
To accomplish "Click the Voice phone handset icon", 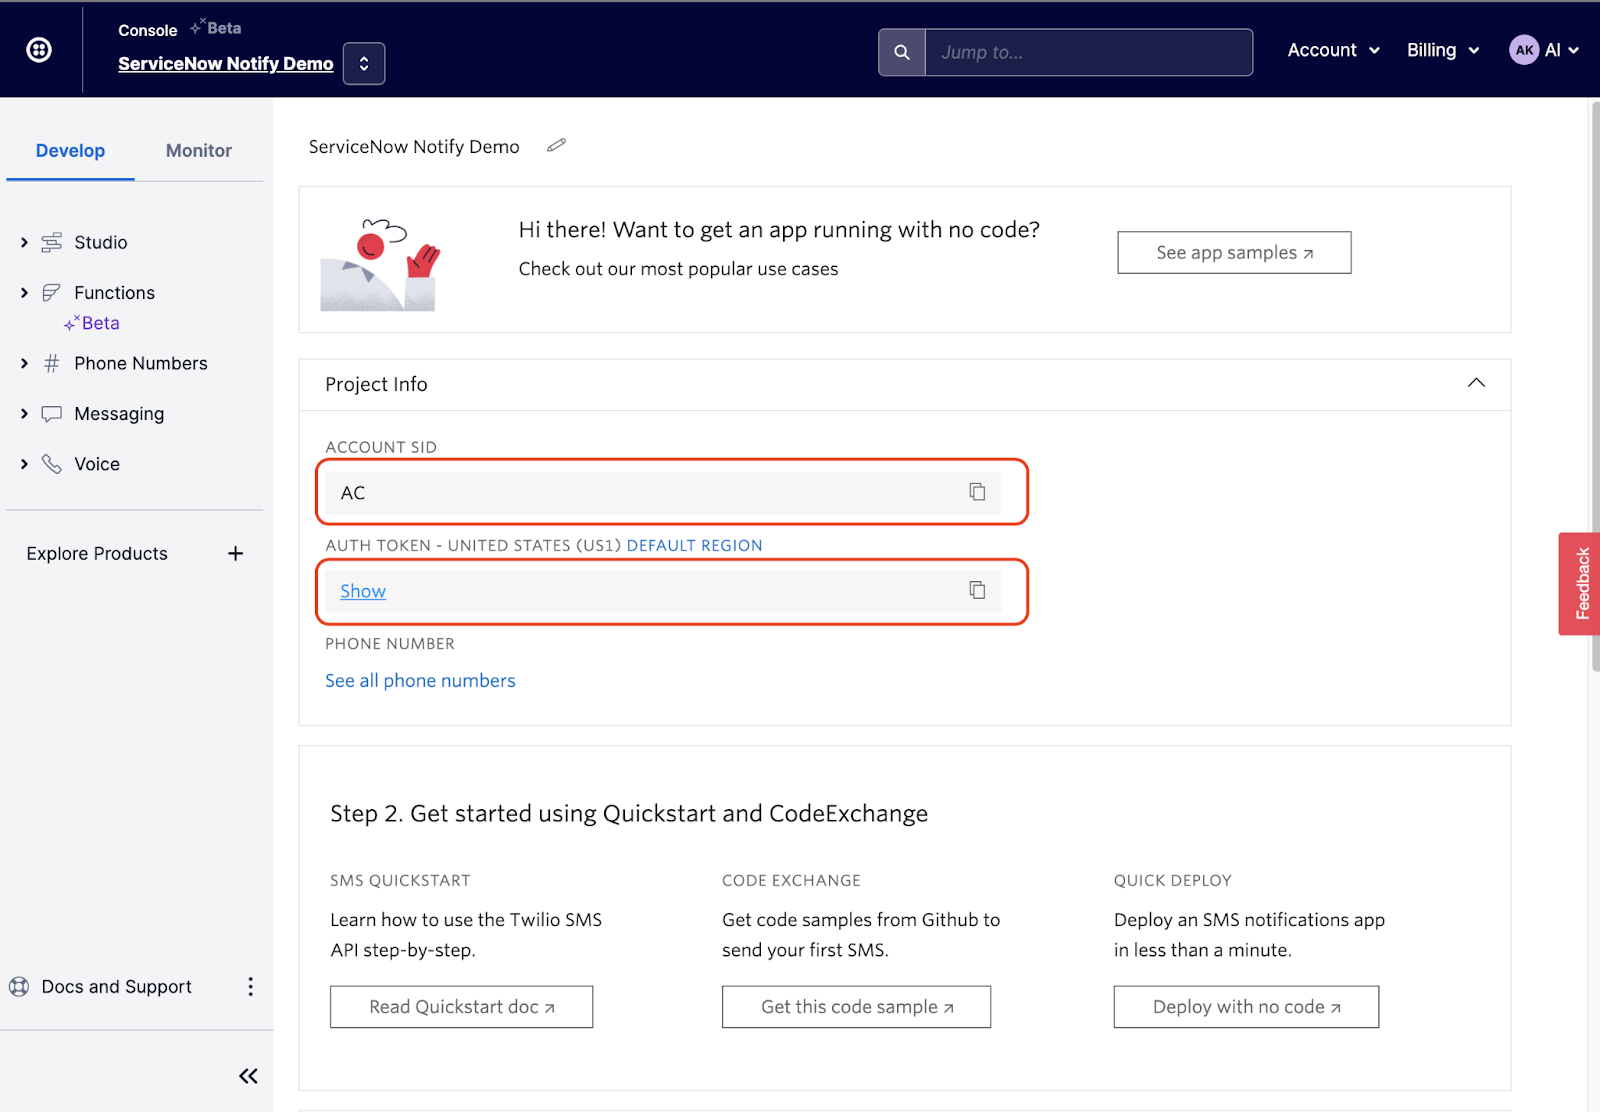I will 51,464.
